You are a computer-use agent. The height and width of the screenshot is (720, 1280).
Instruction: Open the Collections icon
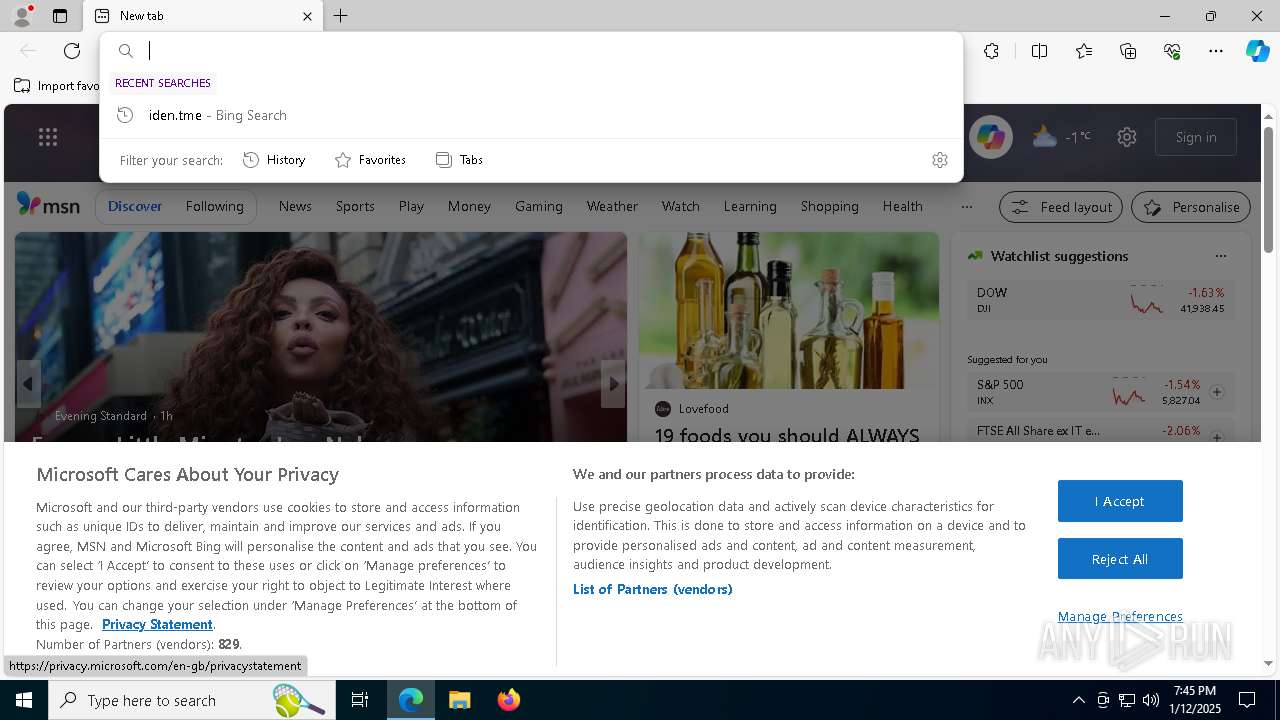point(1128,51)
